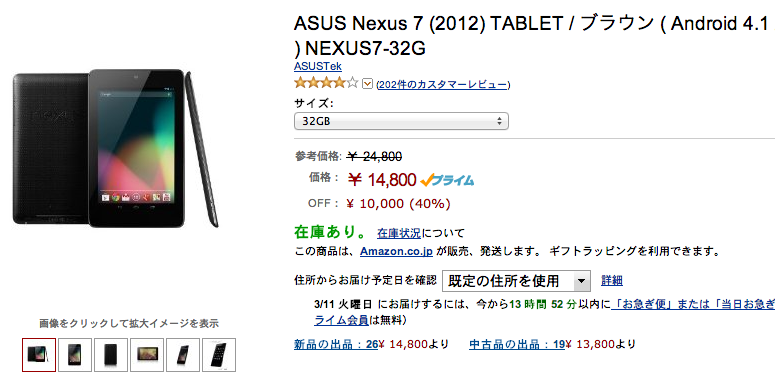Open the ライム会員 membership link
Viewport: 775px width, 377px height.
pyautogui.click(x=341, y=320)
